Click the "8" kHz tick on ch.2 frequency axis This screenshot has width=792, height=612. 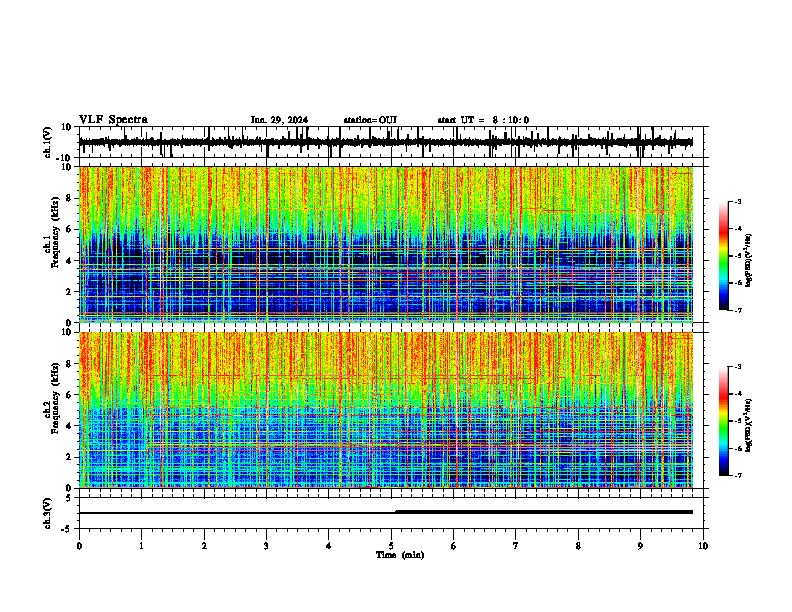tap(69, 364)
